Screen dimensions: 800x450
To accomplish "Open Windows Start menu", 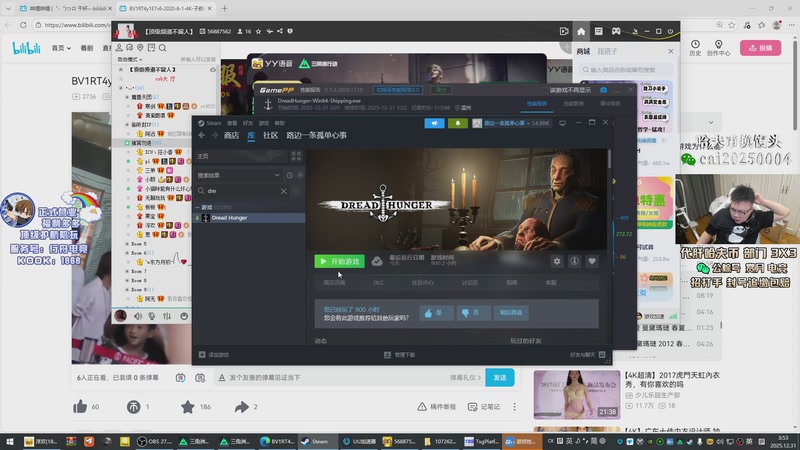I will click(x=9, y=441).
